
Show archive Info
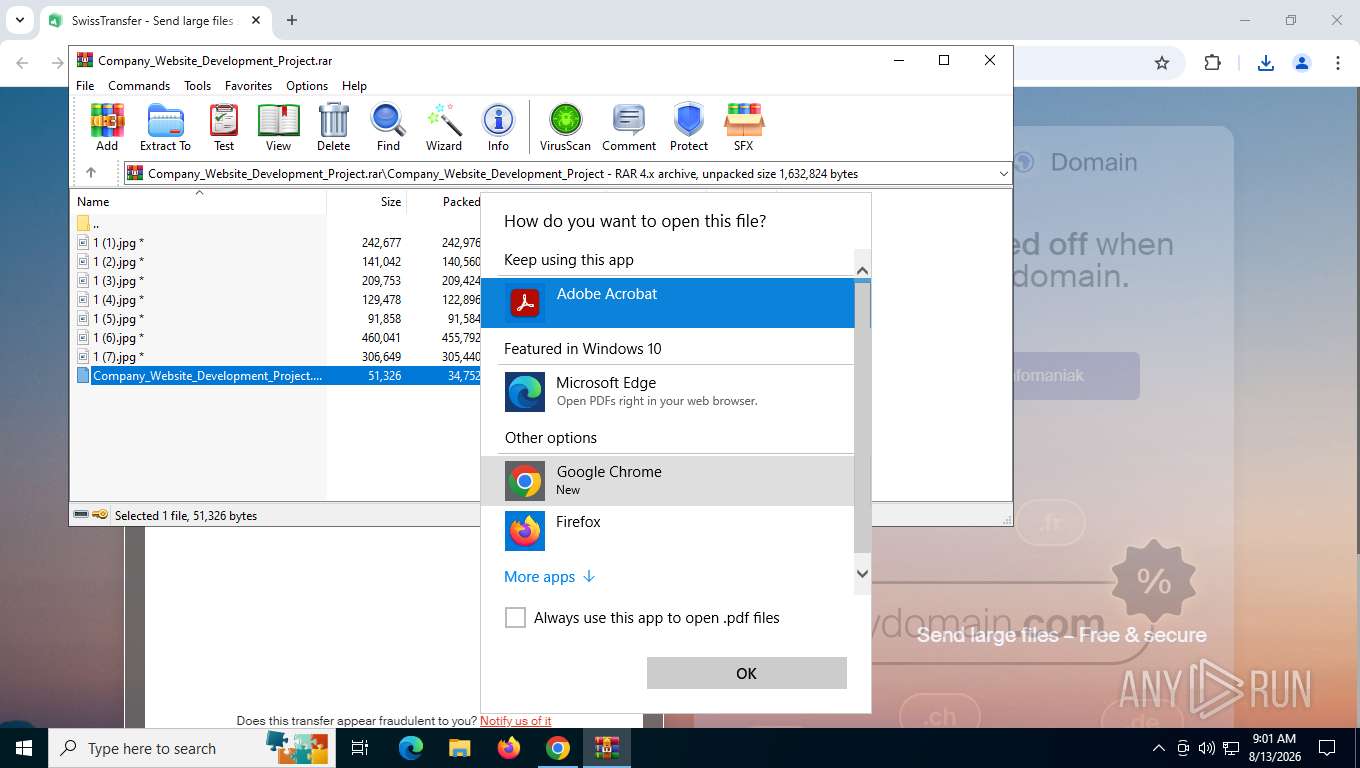[498, 127]
